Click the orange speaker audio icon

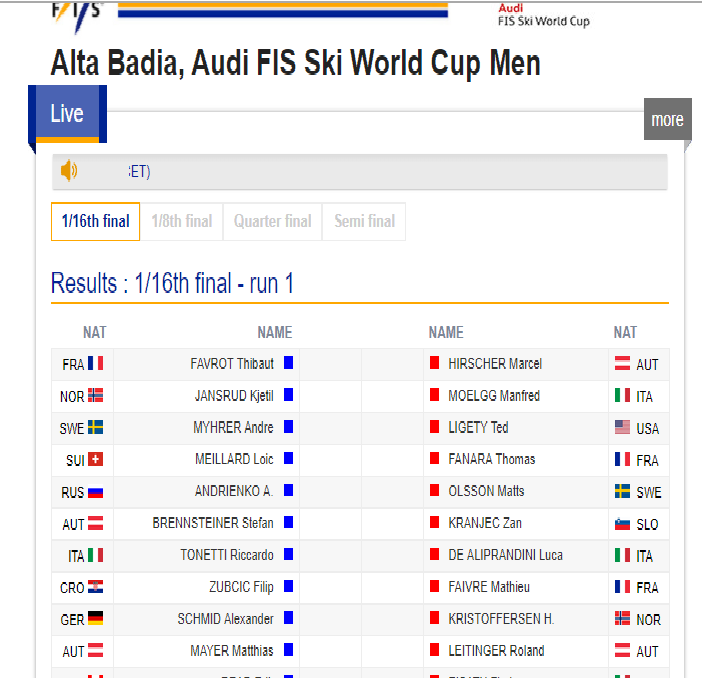click(x=68, y=171)
